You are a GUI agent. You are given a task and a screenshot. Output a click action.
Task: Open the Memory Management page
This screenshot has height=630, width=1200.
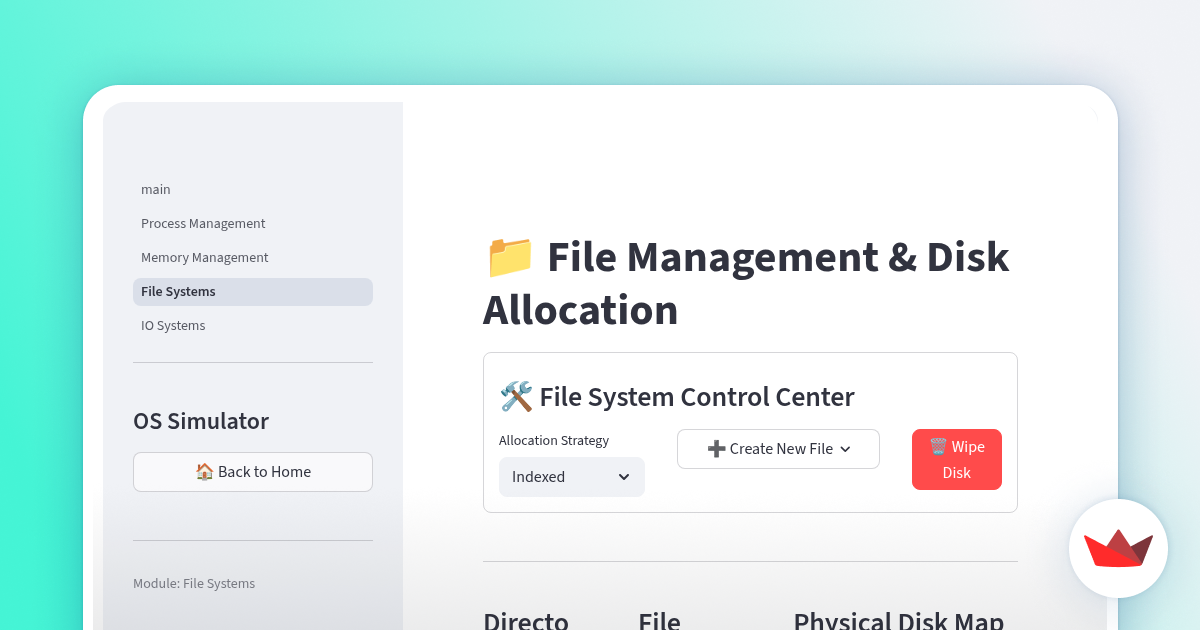tap(253, 258)
